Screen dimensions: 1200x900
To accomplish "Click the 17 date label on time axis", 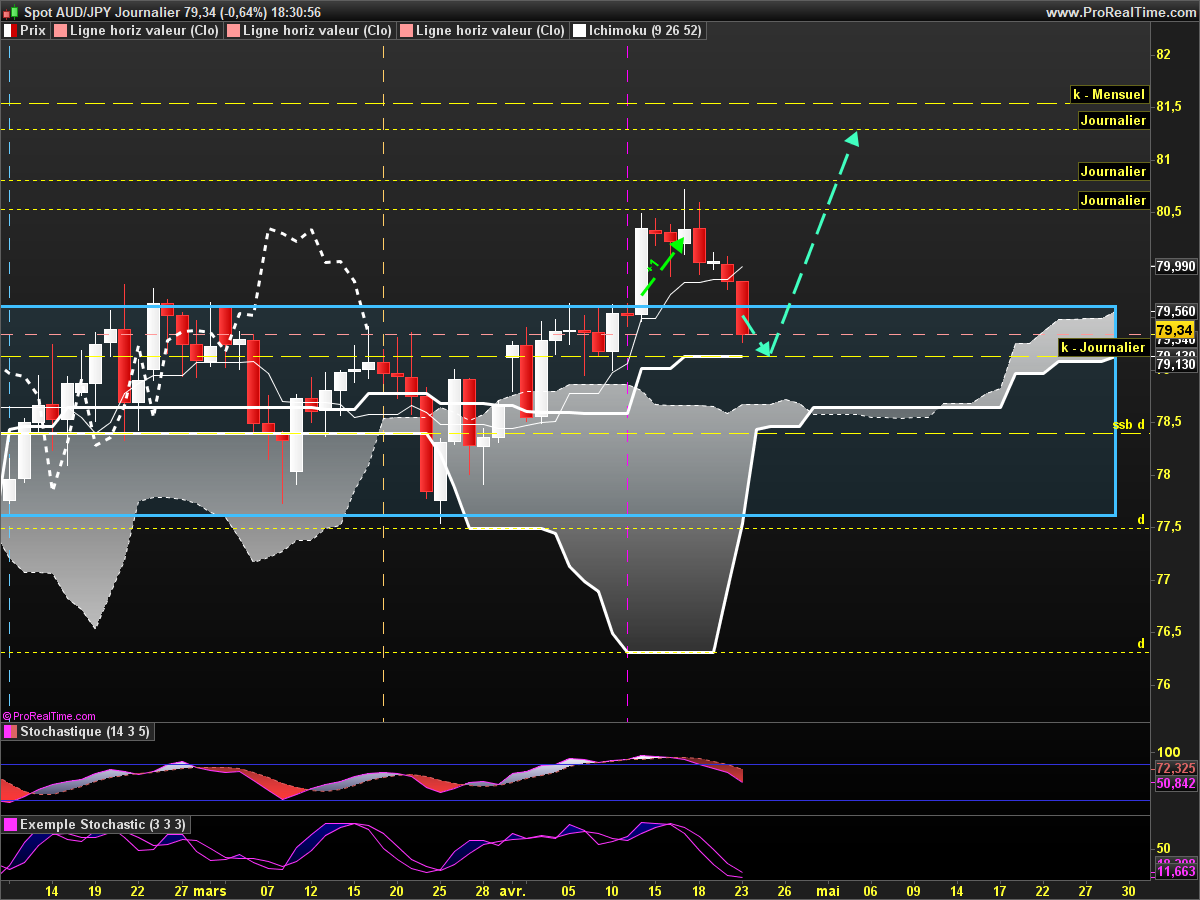I will pos(999,890).
